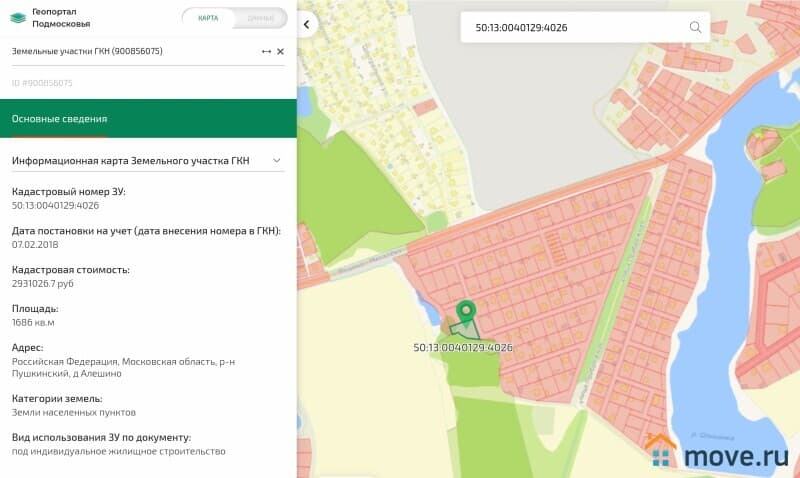Click the double-arrow expand panel icon

coord(266,51)
